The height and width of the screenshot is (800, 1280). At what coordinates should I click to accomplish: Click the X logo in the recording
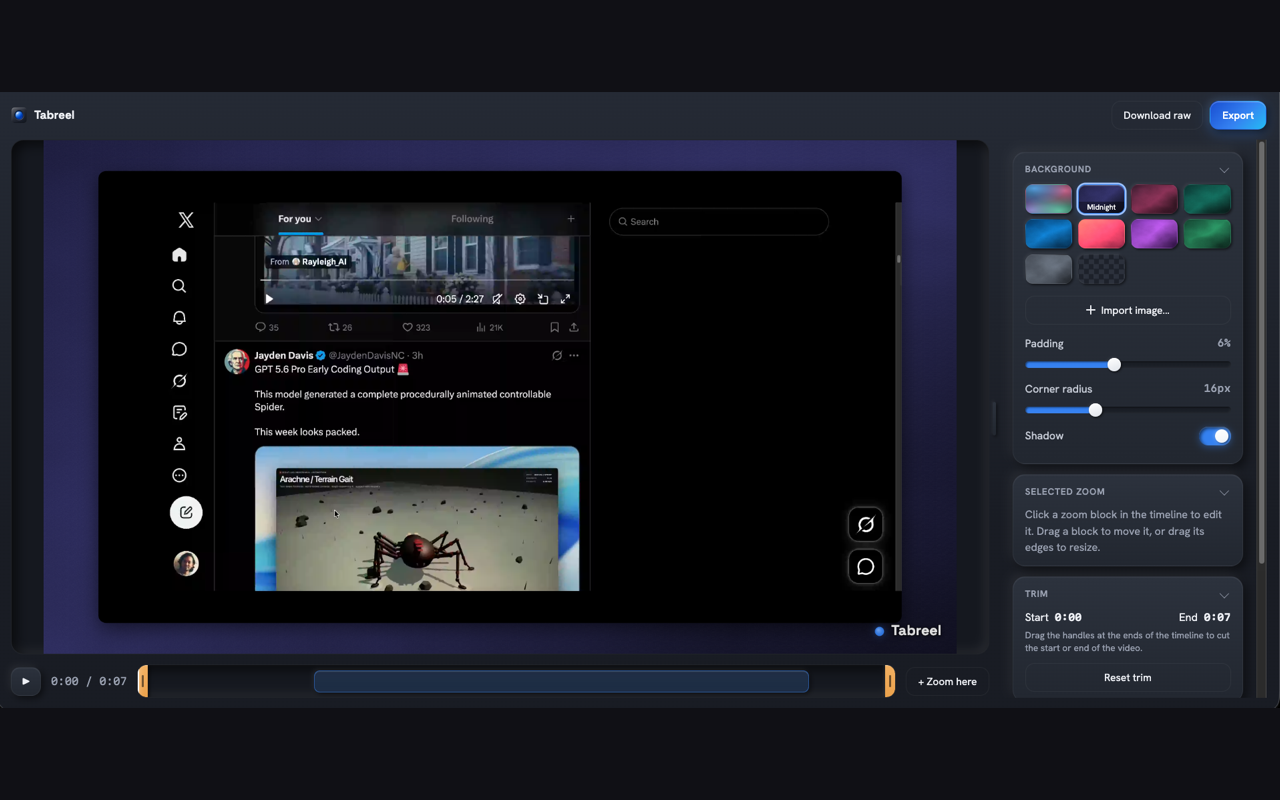[x=186, y=220]
